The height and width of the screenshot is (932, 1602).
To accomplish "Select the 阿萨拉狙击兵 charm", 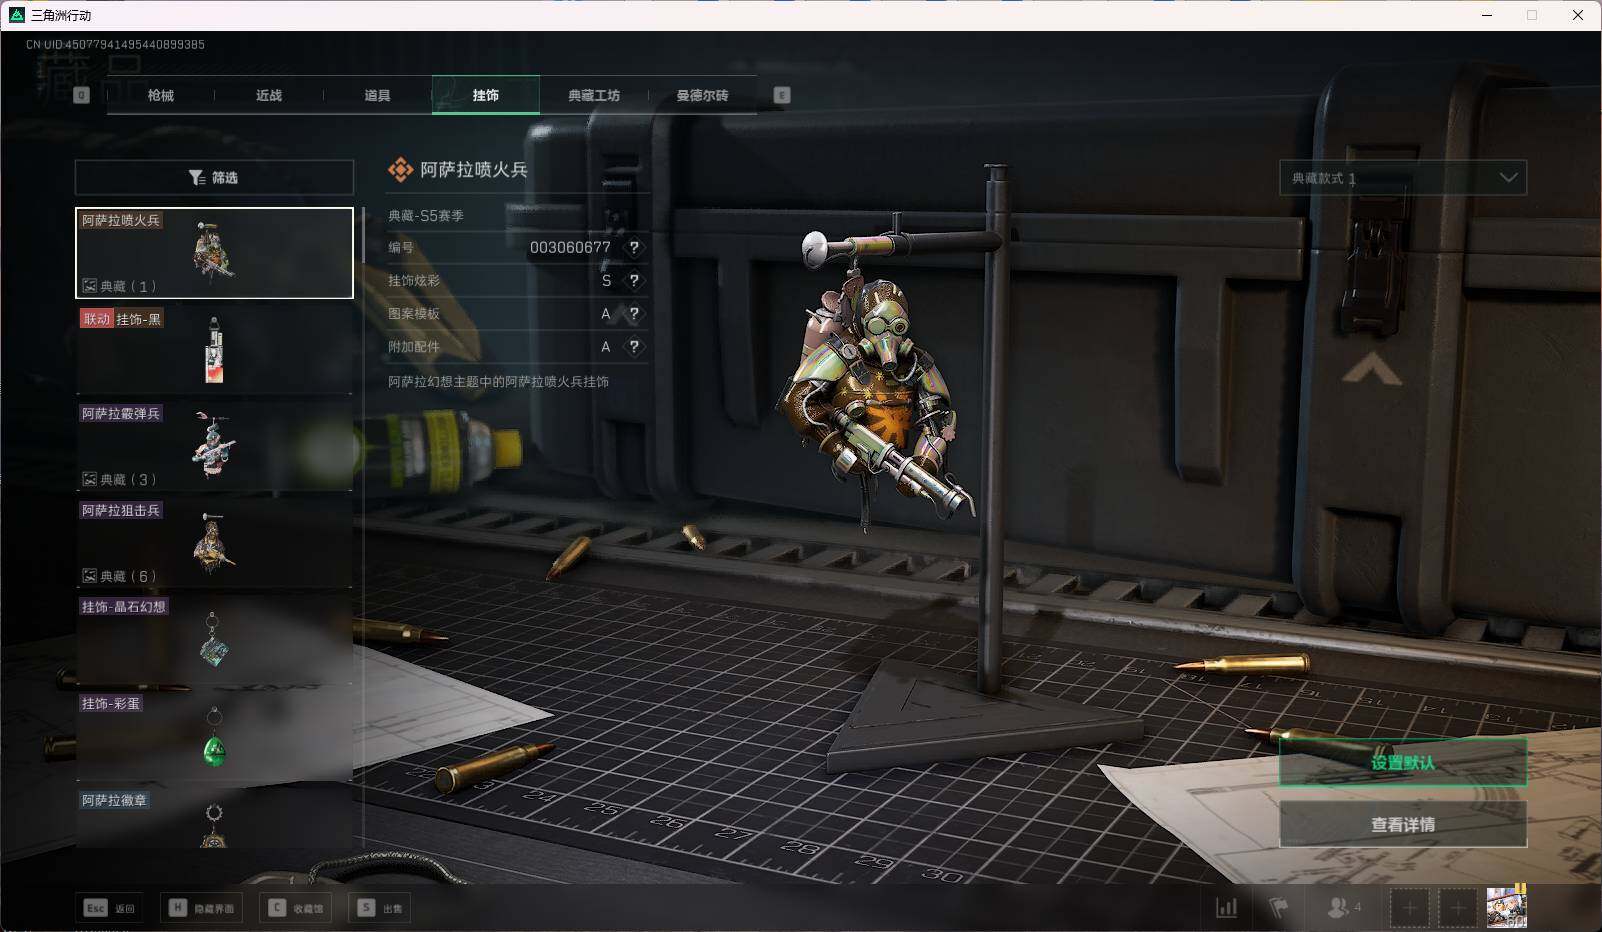I will [214, 543].
